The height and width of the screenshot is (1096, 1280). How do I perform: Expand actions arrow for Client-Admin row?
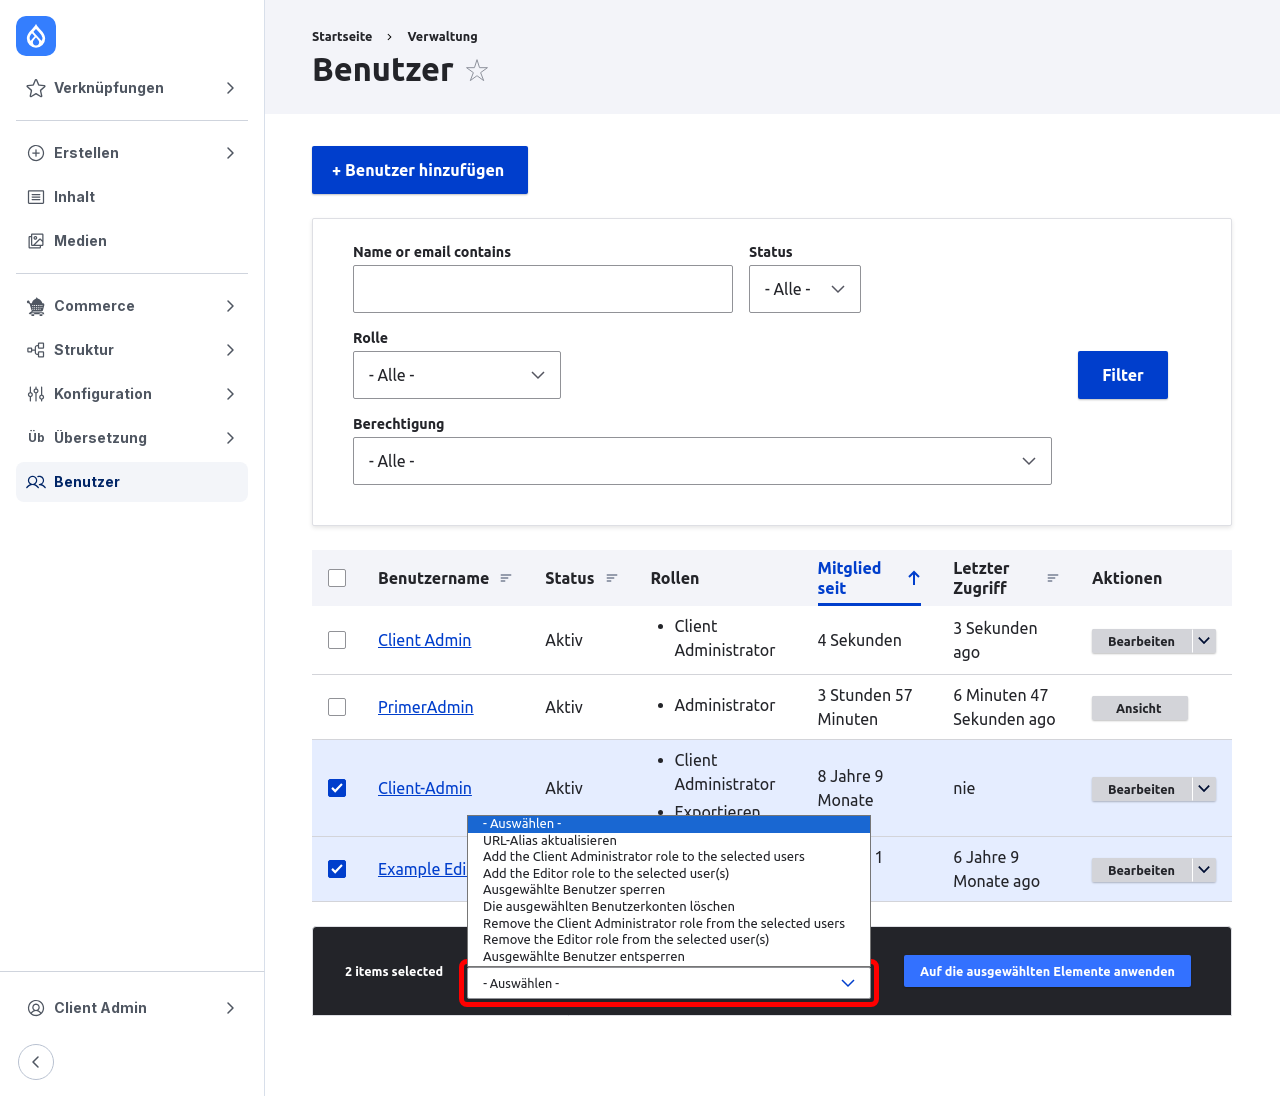click(1204, 789)
